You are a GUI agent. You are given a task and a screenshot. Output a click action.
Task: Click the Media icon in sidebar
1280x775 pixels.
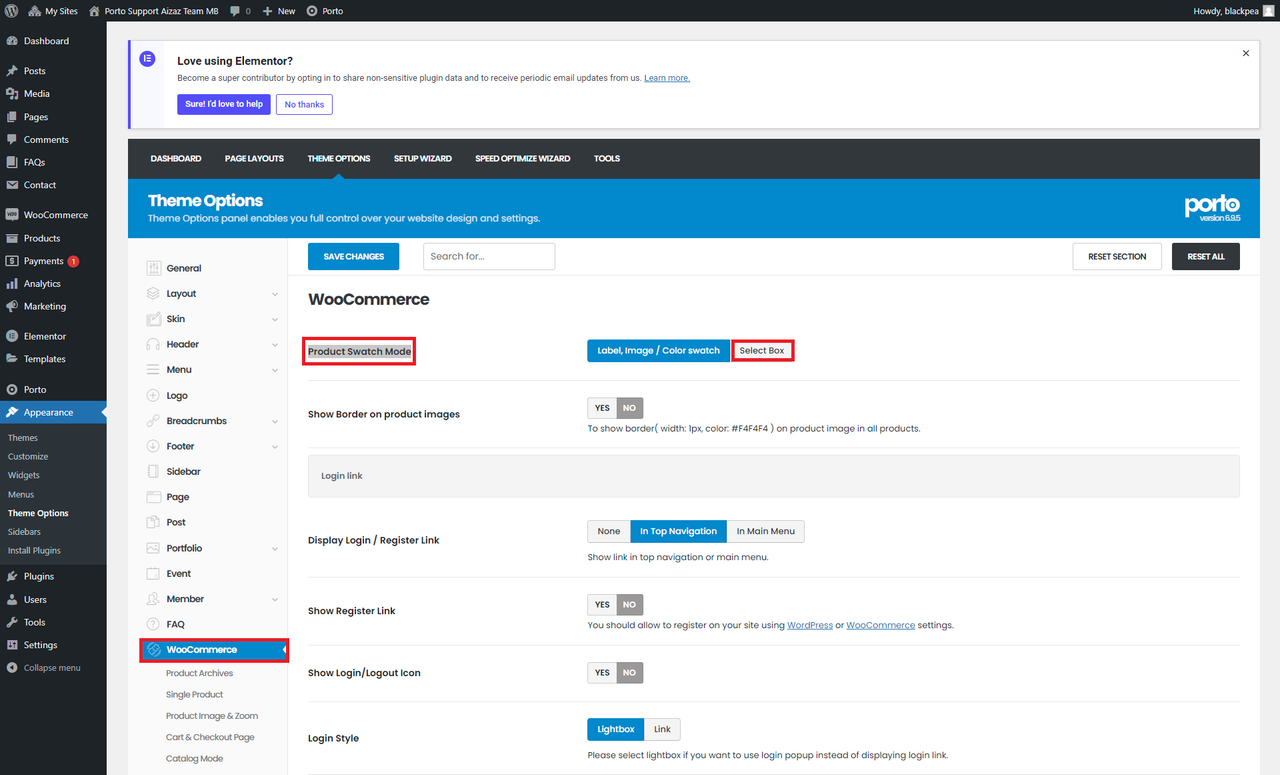coord(12,94)
